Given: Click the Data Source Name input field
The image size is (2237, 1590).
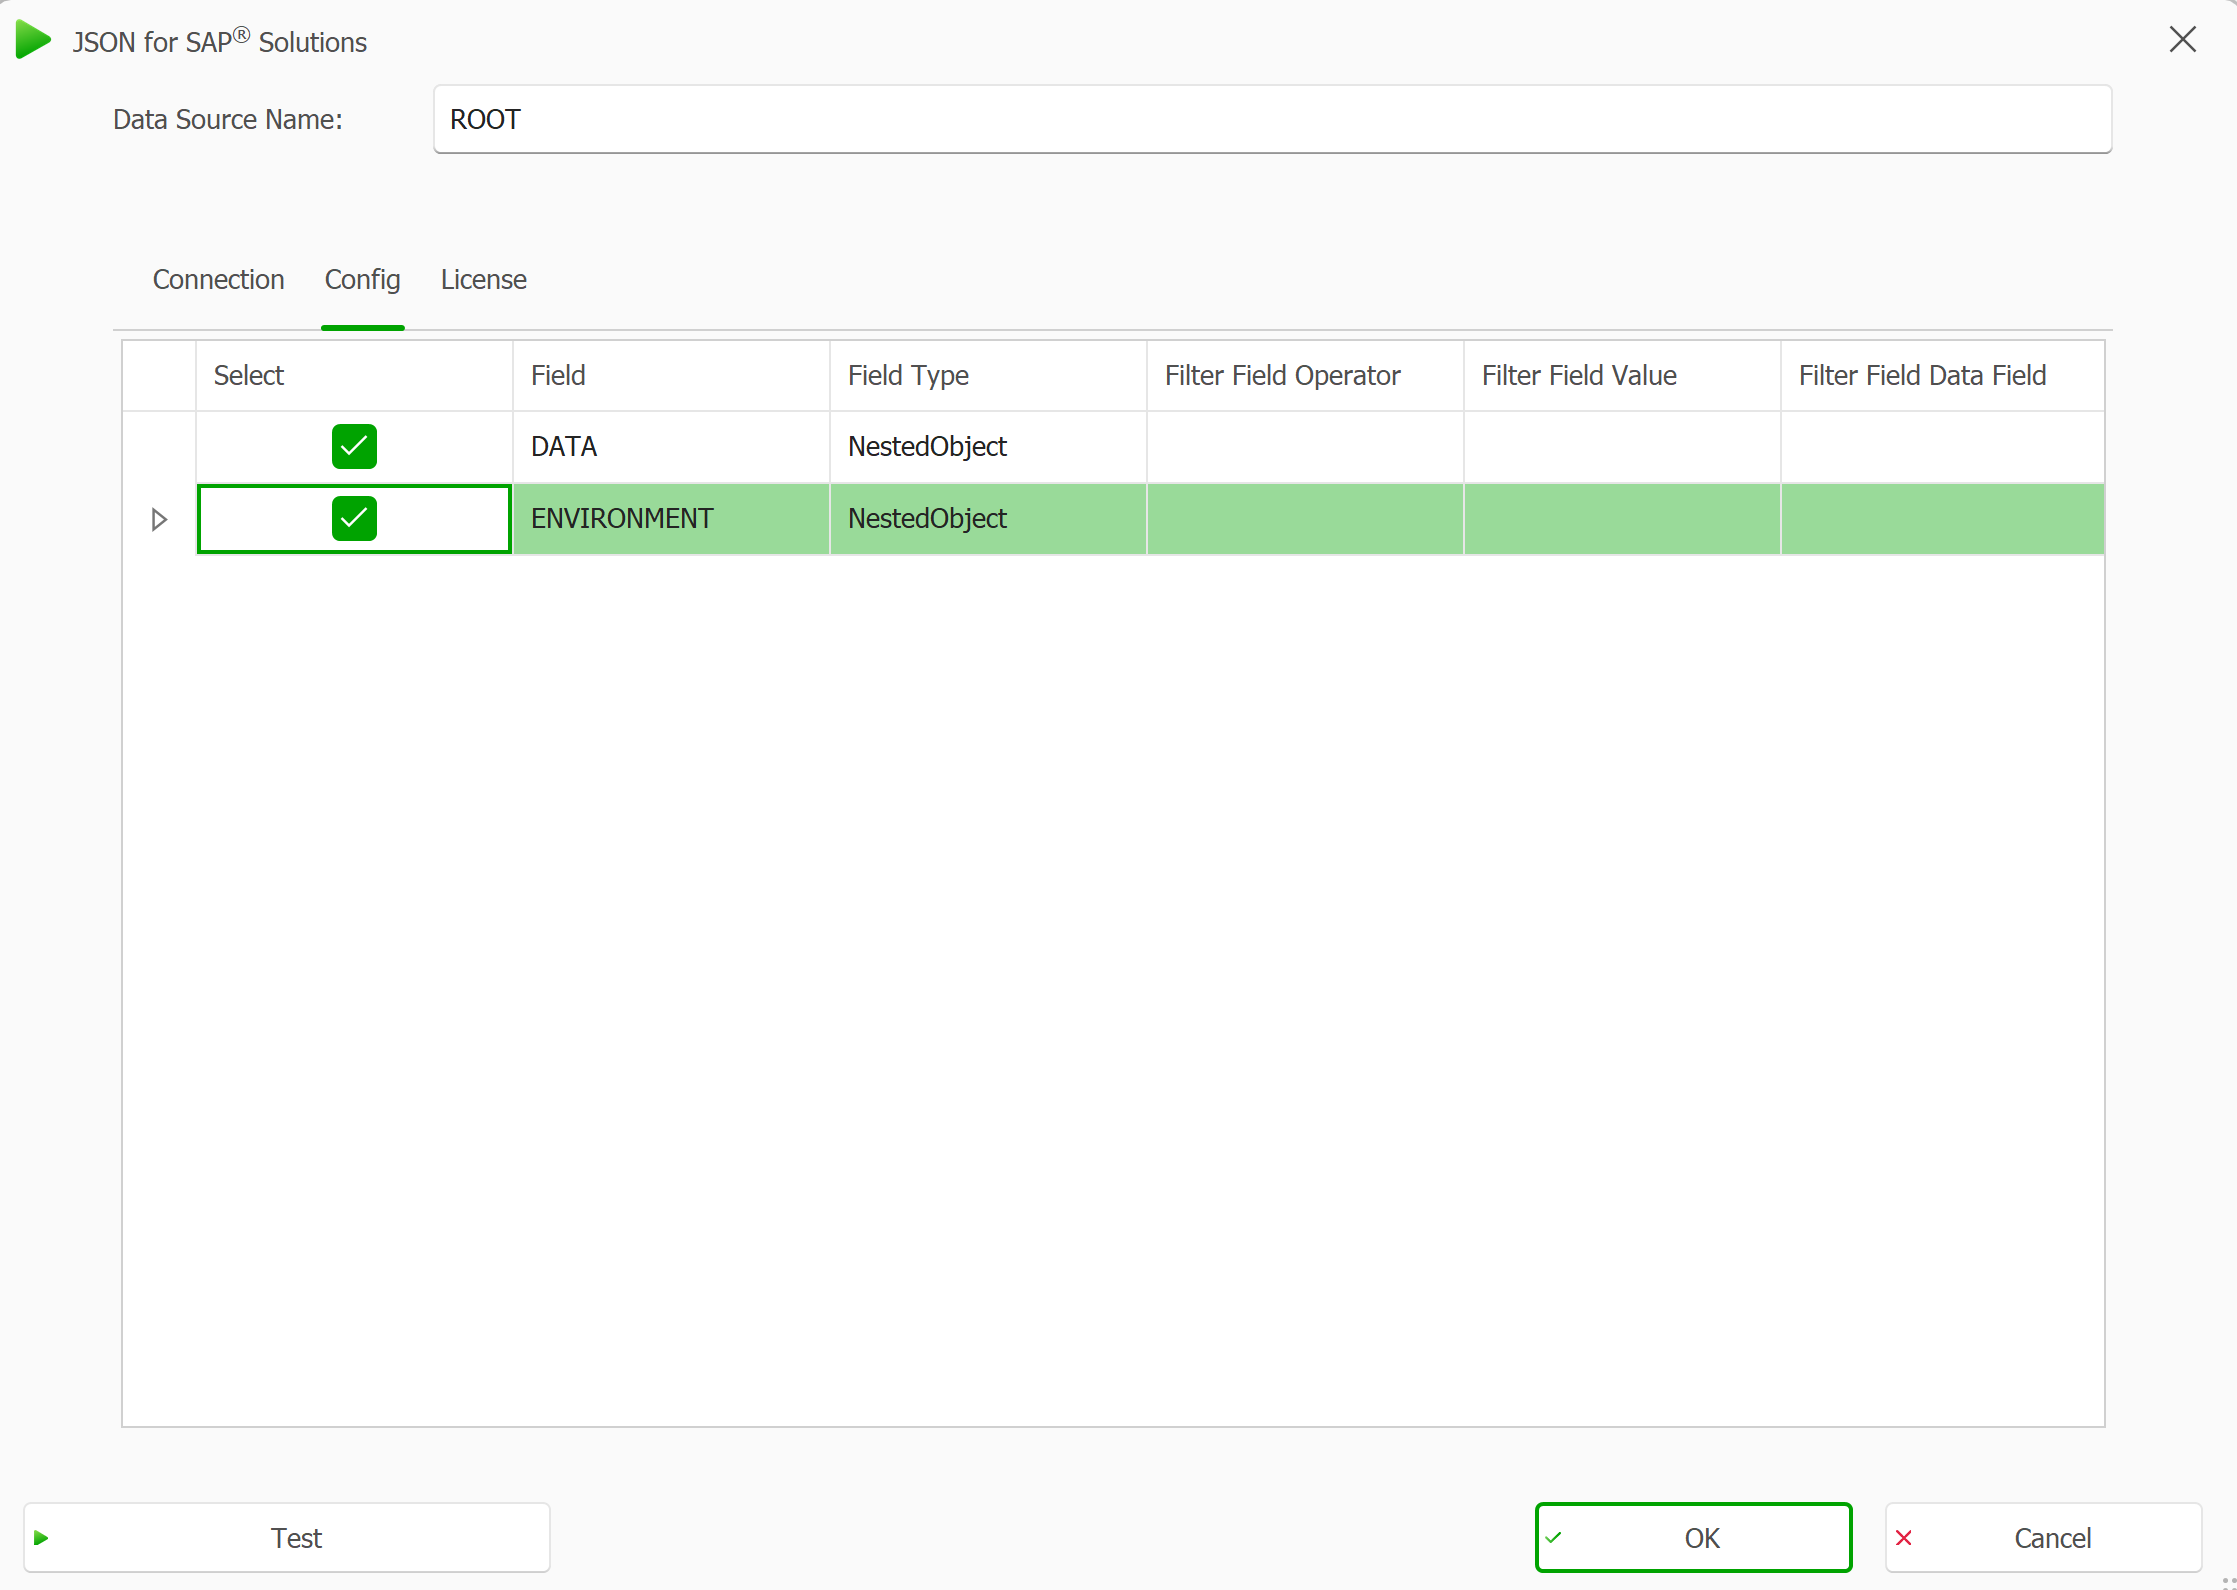Looking at the screenshot, I should tap(1271, 120).
